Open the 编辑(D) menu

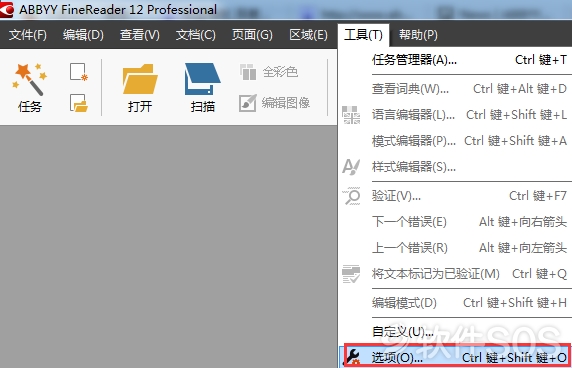click(x=83, y=35)
